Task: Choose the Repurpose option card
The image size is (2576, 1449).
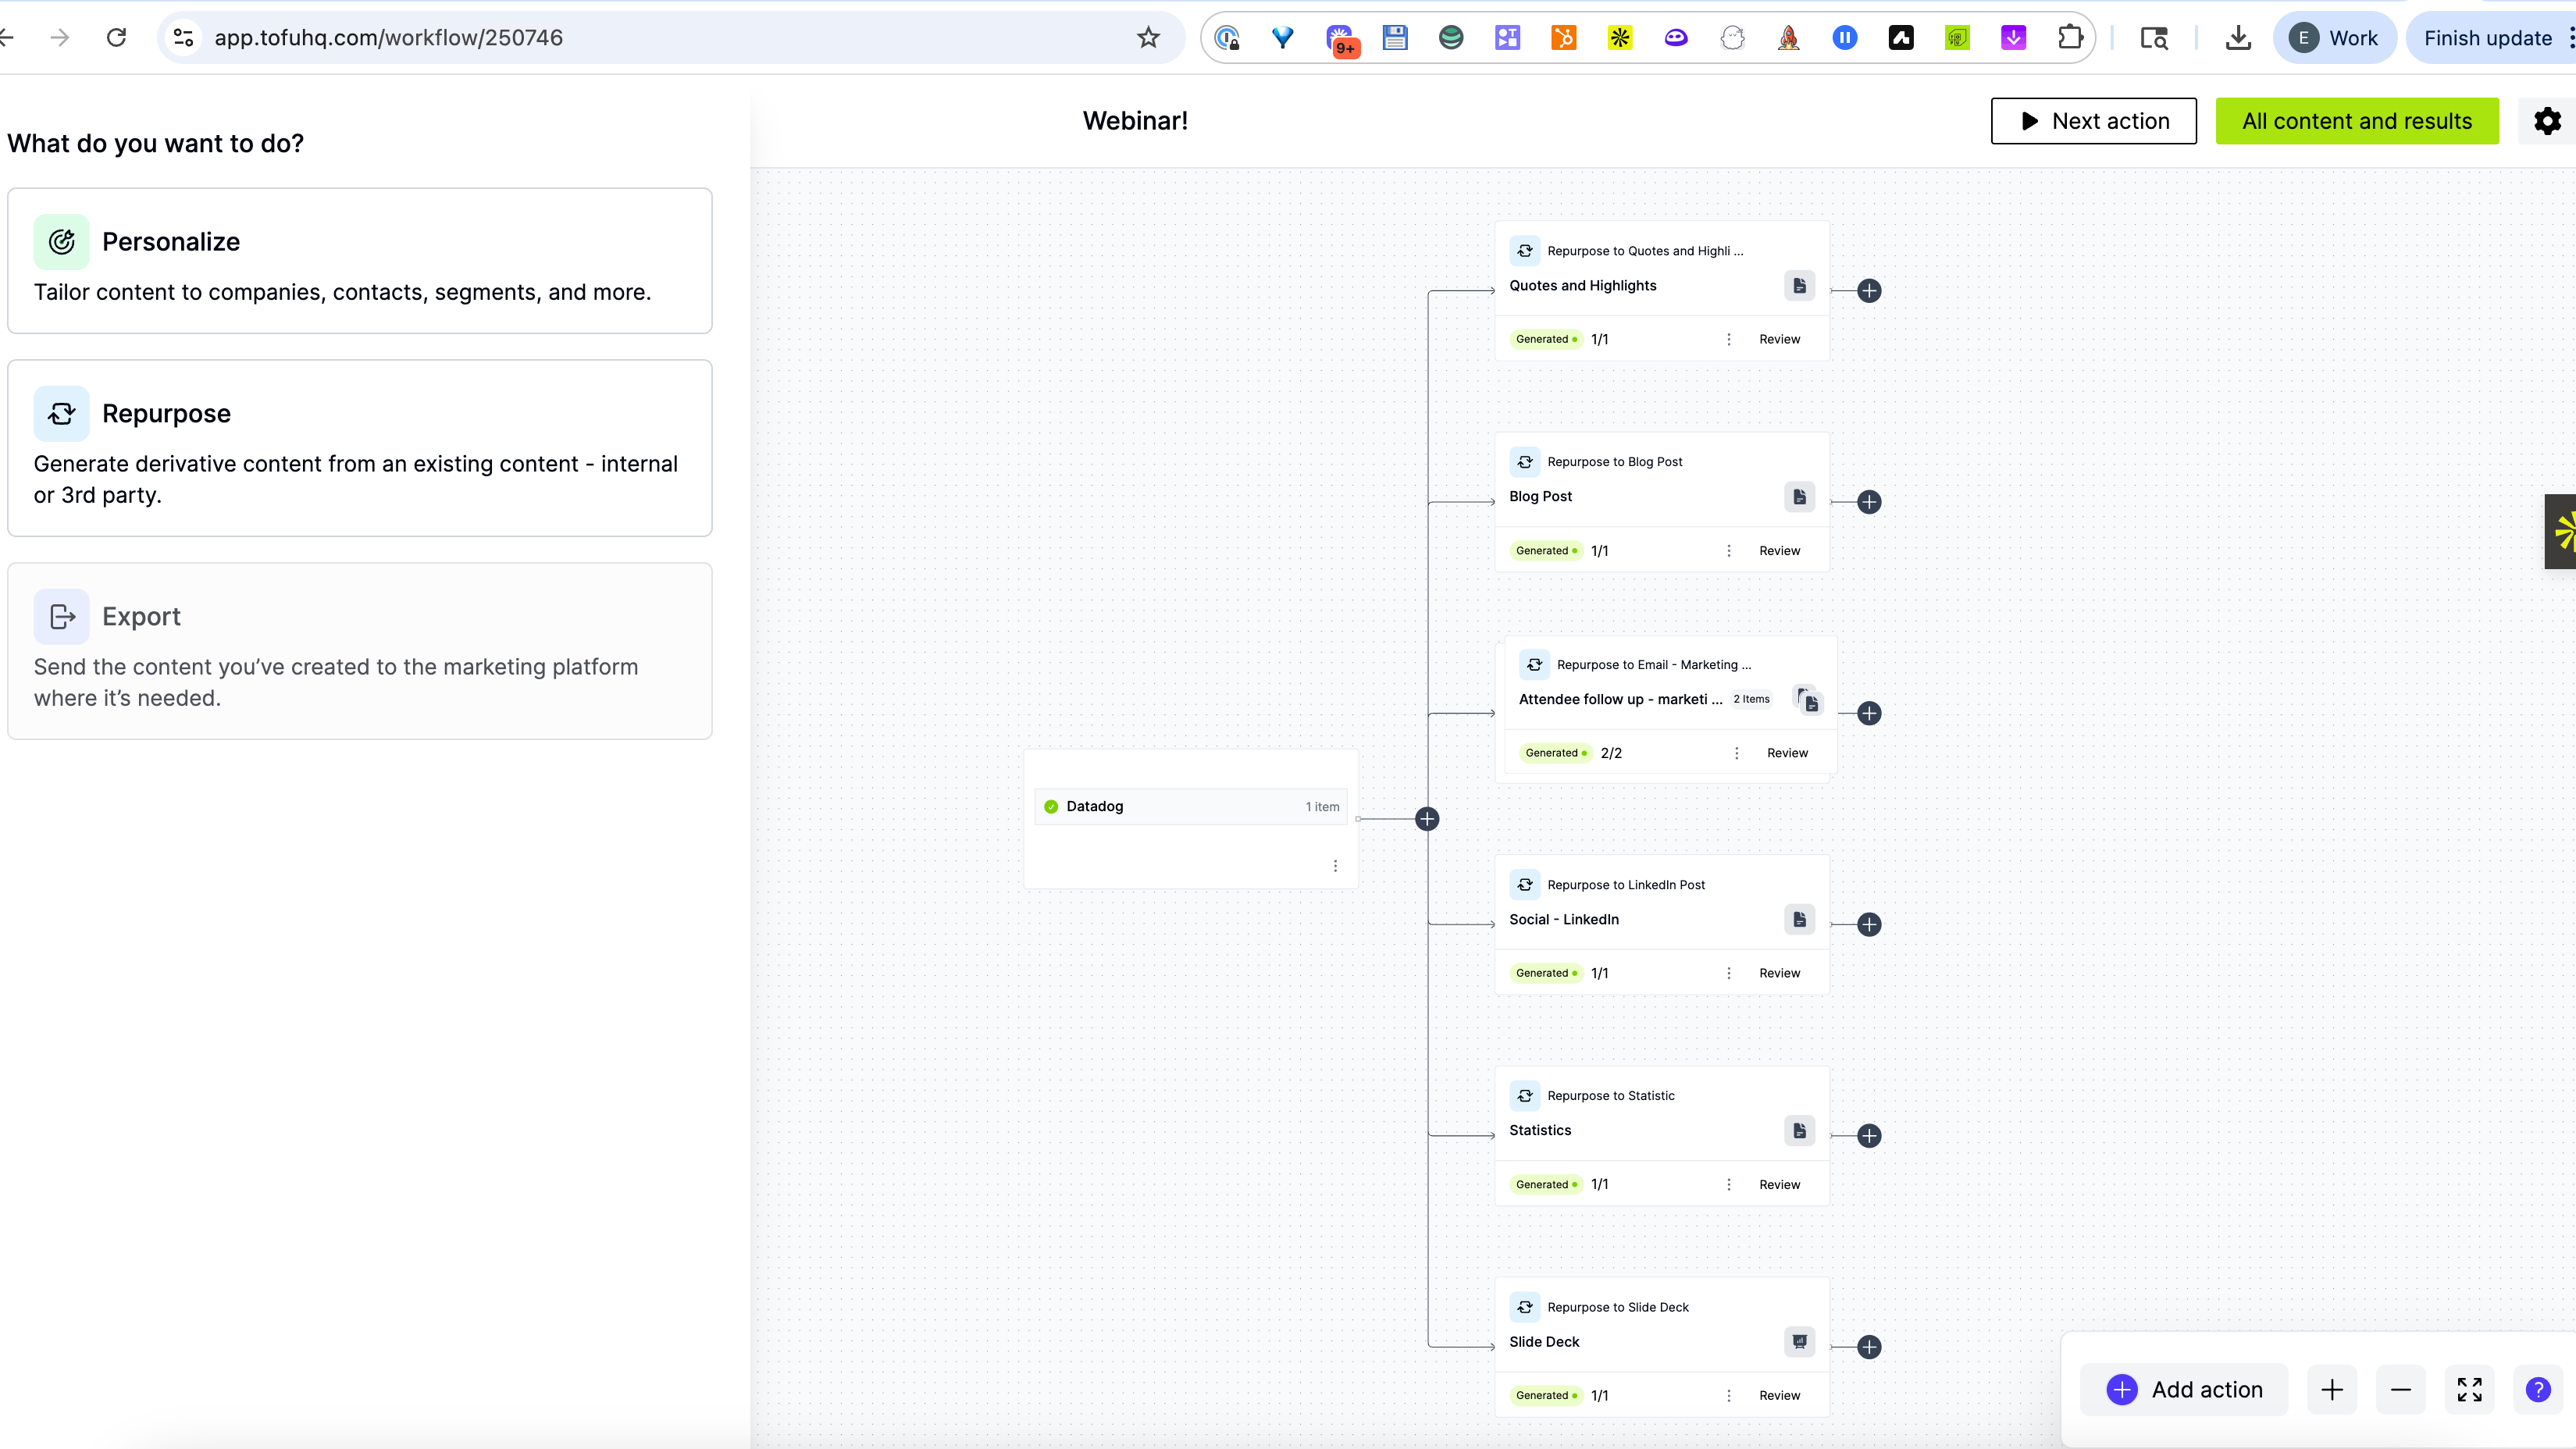Action: click(359, 448)
